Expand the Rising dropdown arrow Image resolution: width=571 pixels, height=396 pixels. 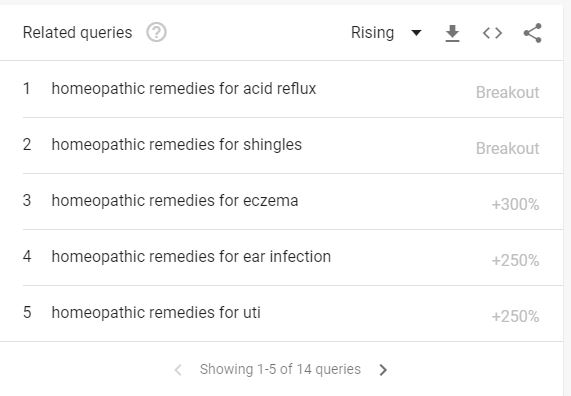pyautogui.click(x=416, y=33)
